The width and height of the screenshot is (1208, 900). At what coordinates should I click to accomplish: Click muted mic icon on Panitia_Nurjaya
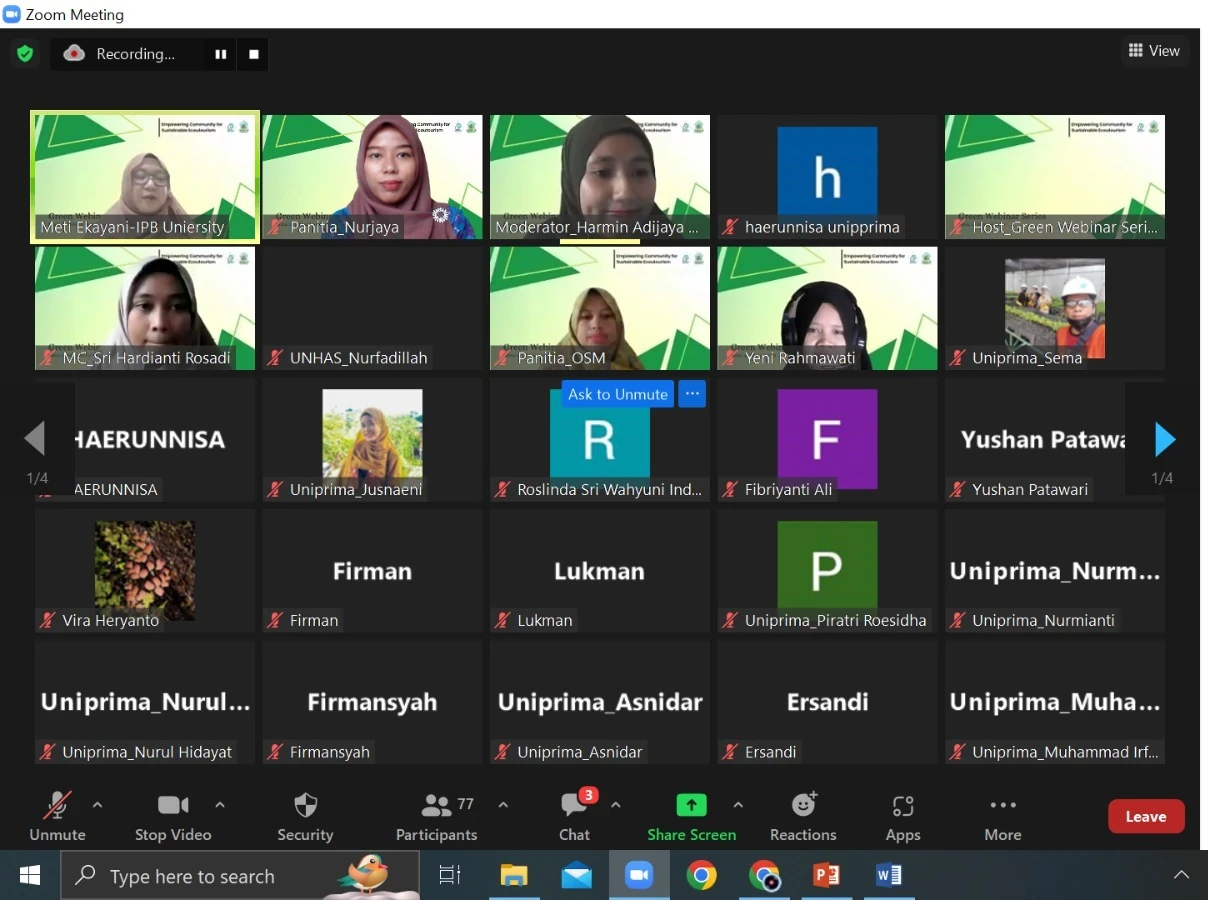274,227
